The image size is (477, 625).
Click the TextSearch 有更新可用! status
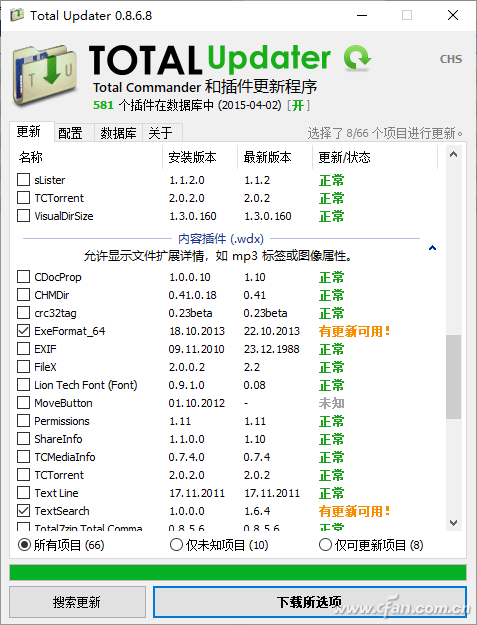click(354, 511)
